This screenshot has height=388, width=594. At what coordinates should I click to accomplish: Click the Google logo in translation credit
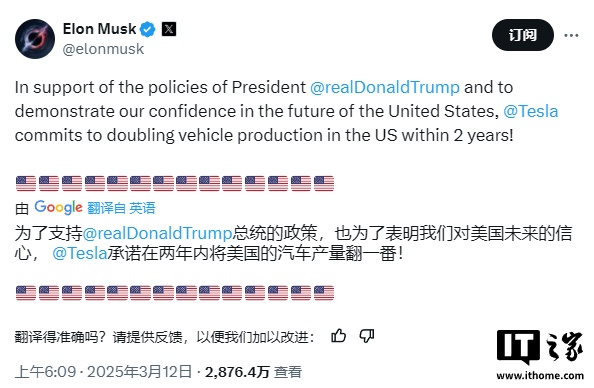pyautogui.click(x=58, y=207)
